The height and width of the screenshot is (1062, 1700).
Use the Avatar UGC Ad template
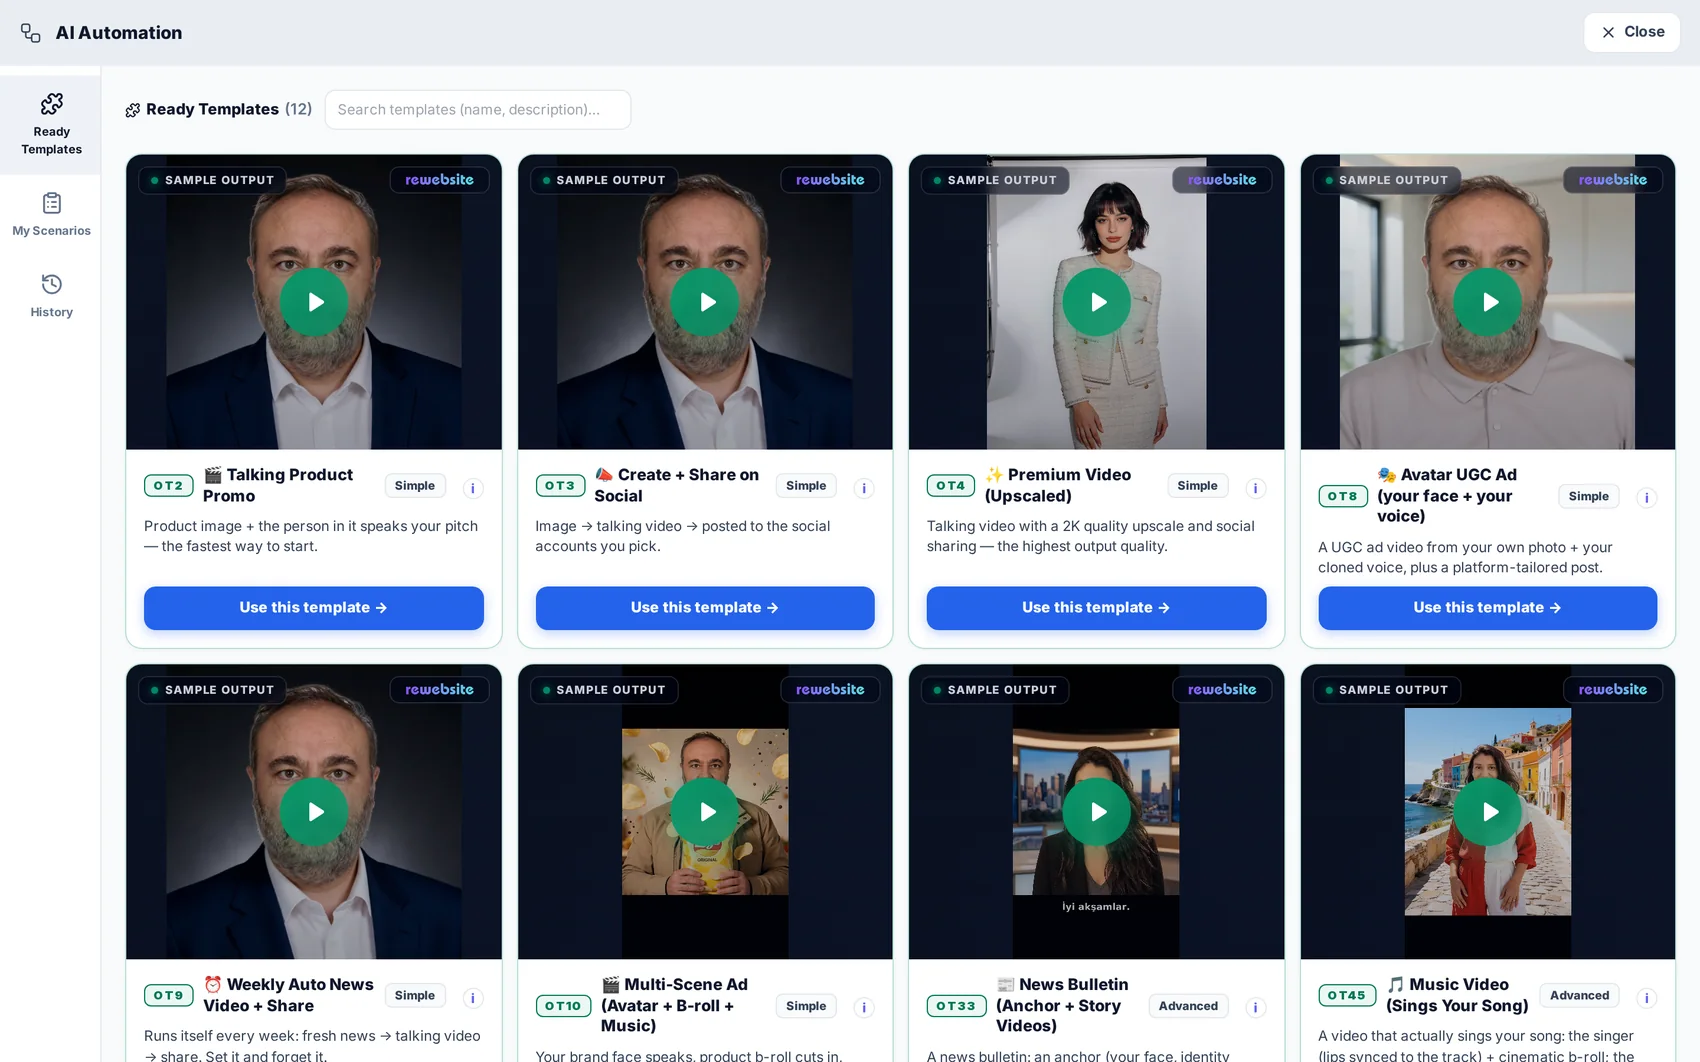[1488, 608]
